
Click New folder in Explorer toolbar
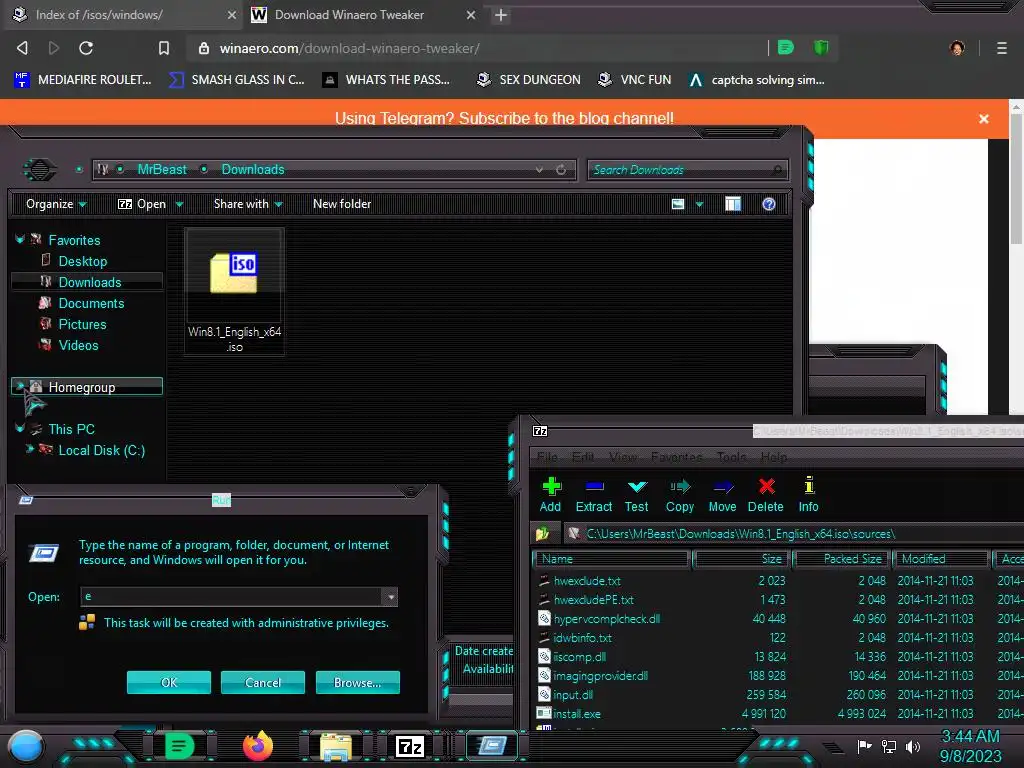(342, 204)
